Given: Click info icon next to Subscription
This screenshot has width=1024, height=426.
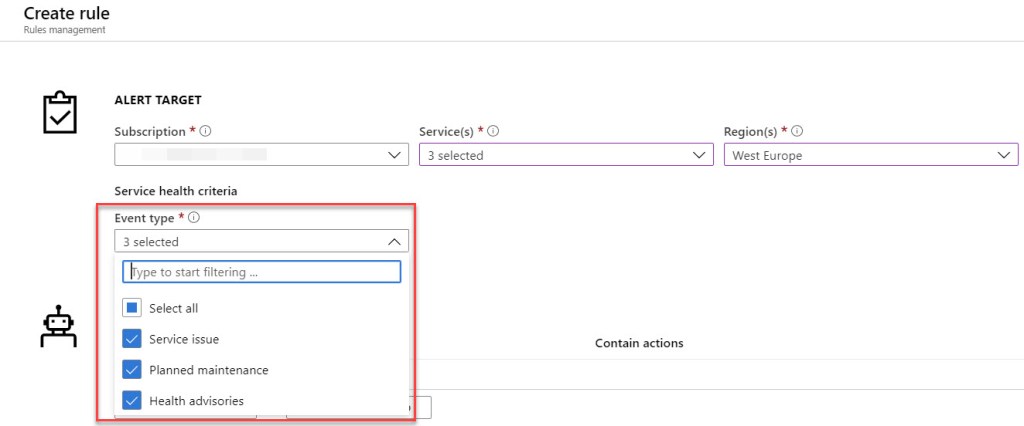Looking at the screenshot, I should pos(205,132).
